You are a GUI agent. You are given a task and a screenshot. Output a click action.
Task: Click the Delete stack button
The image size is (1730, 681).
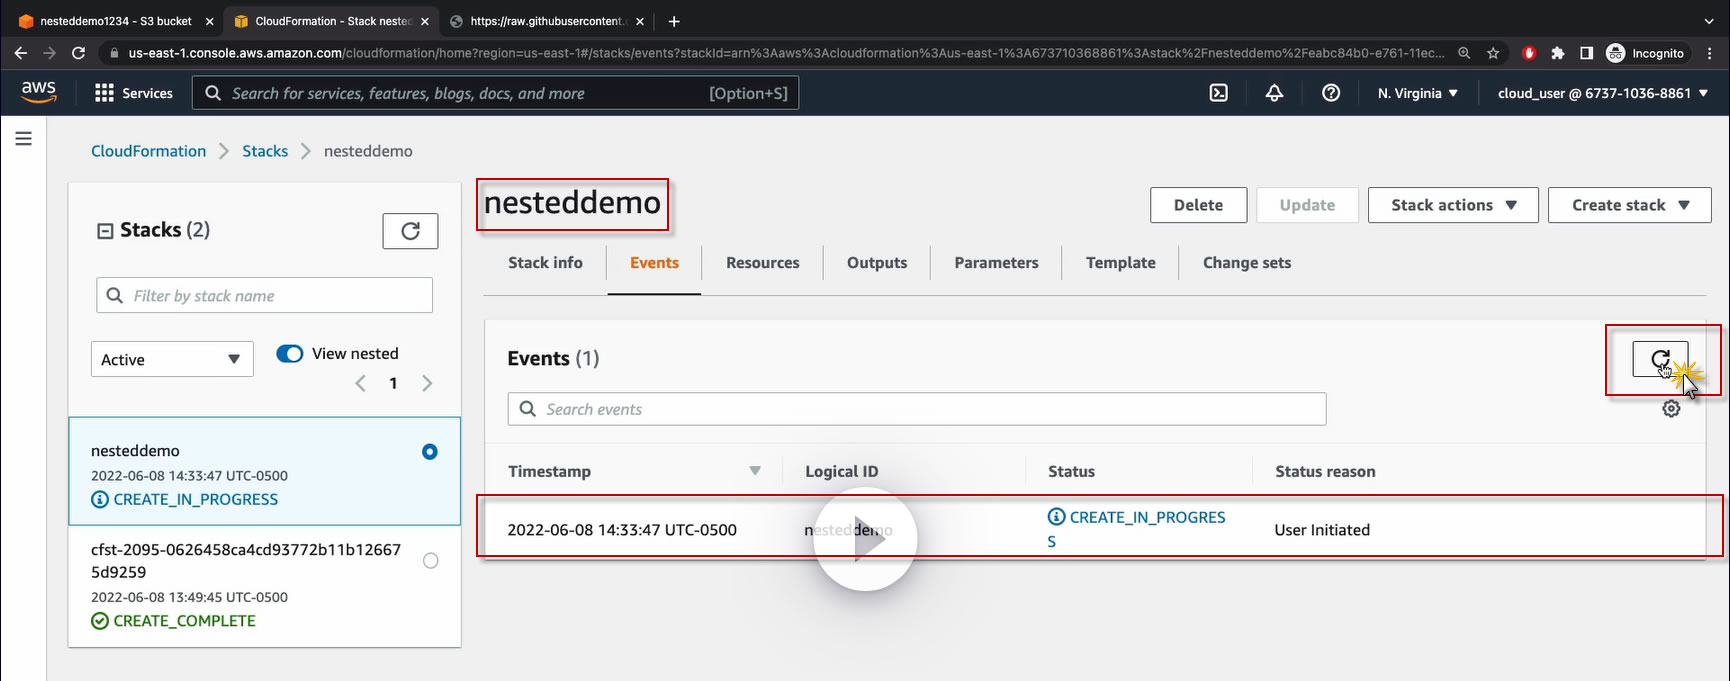(x=1198, y=205)
